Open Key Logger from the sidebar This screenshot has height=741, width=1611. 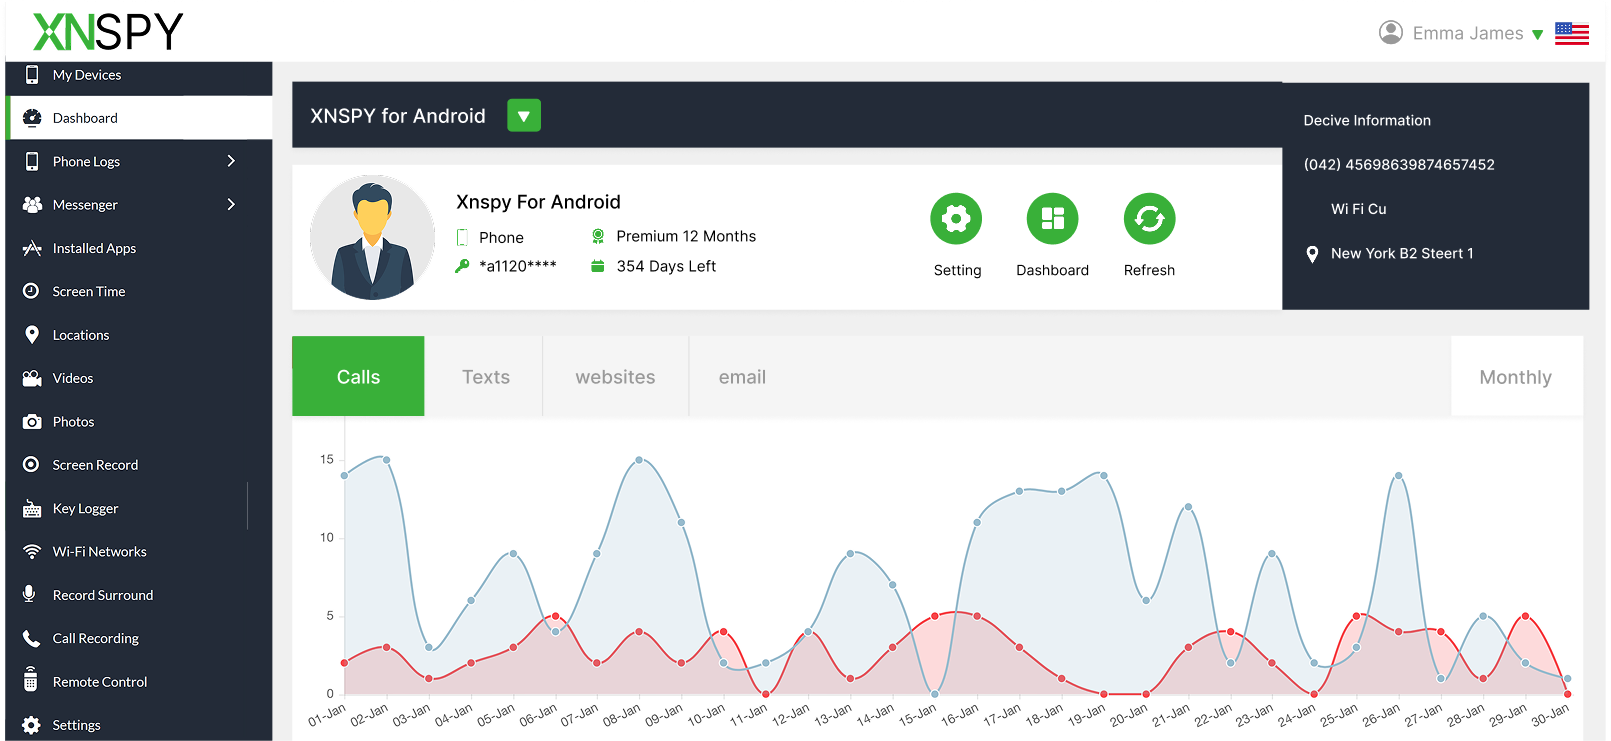(85, 509)
